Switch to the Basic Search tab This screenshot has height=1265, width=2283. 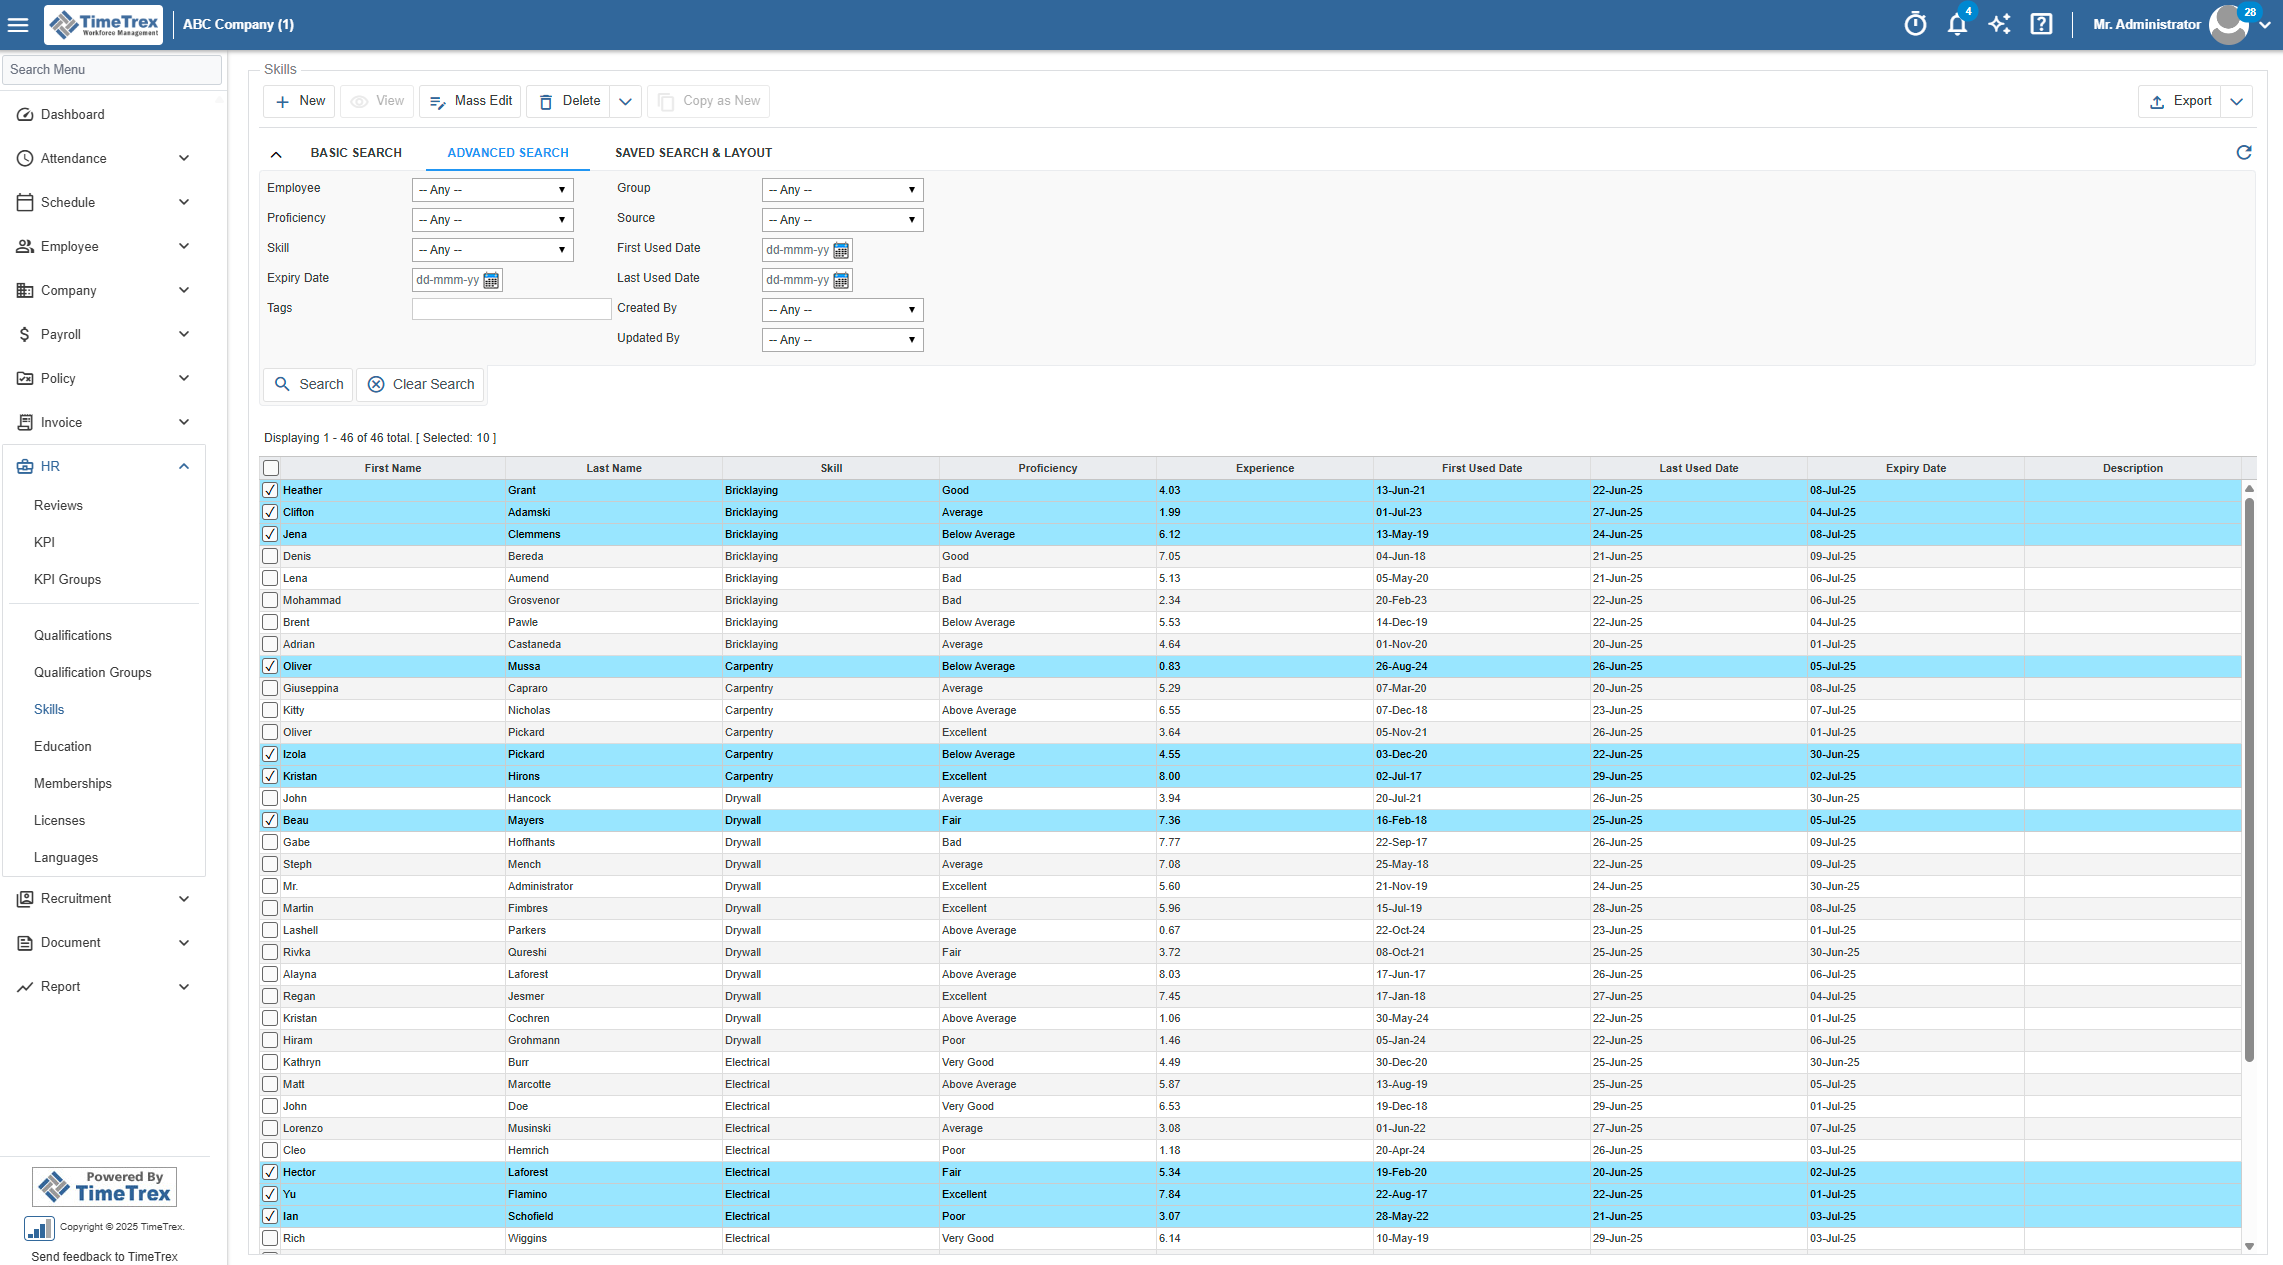point(356,152)
